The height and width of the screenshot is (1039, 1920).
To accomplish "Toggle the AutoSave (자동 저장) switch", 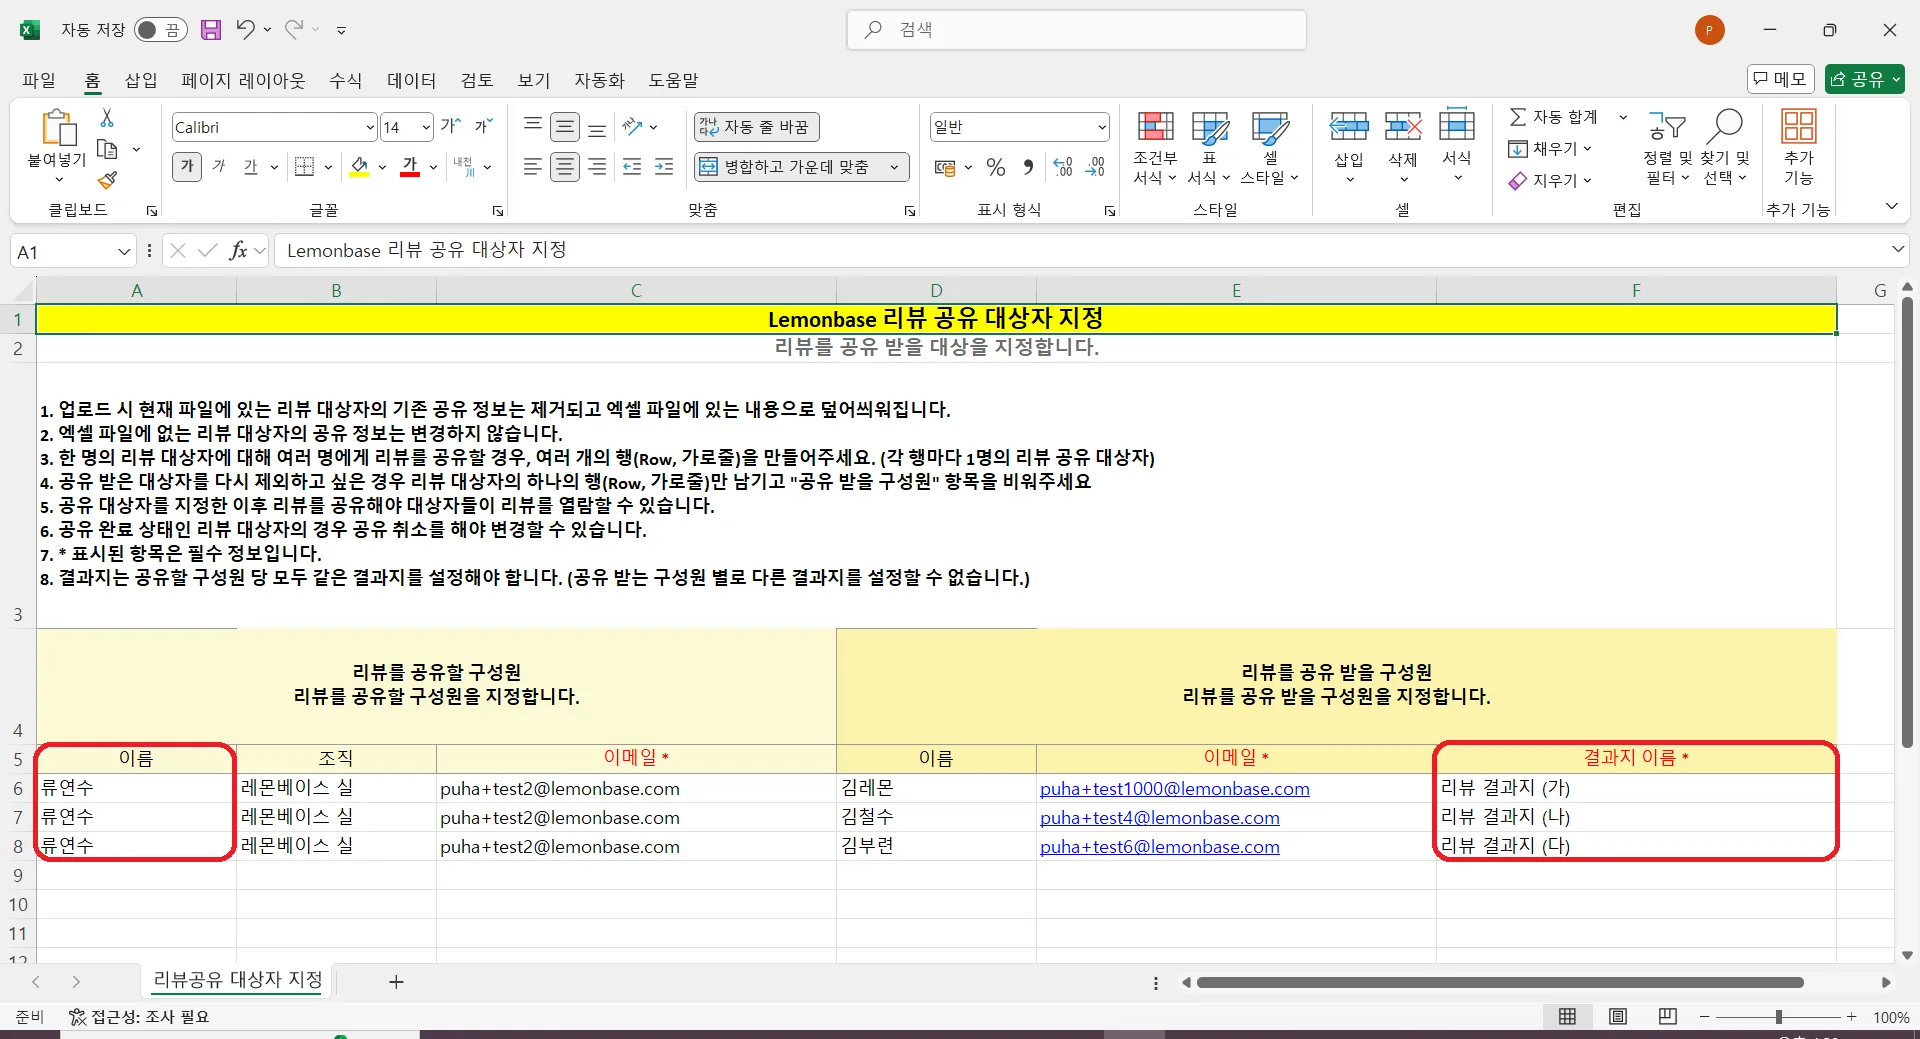I will [x=160, y=30].
